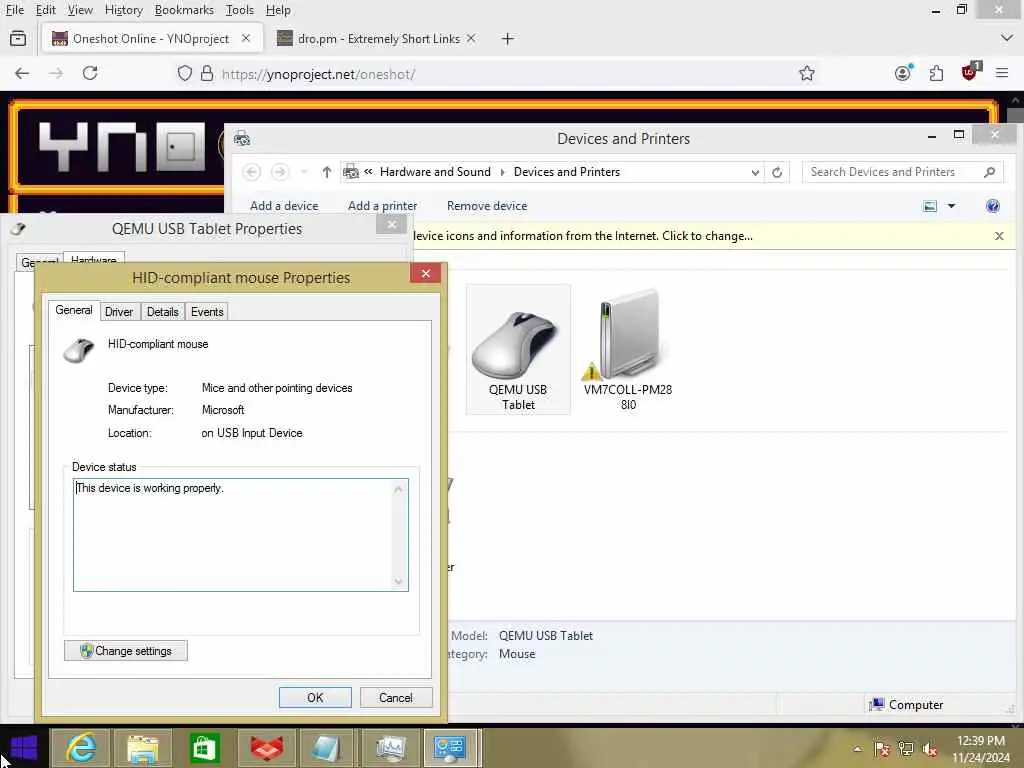Open Firefox View with the tab-strip icon
The height and width of the screenshot is (768, 1024).
pos(18,39)
